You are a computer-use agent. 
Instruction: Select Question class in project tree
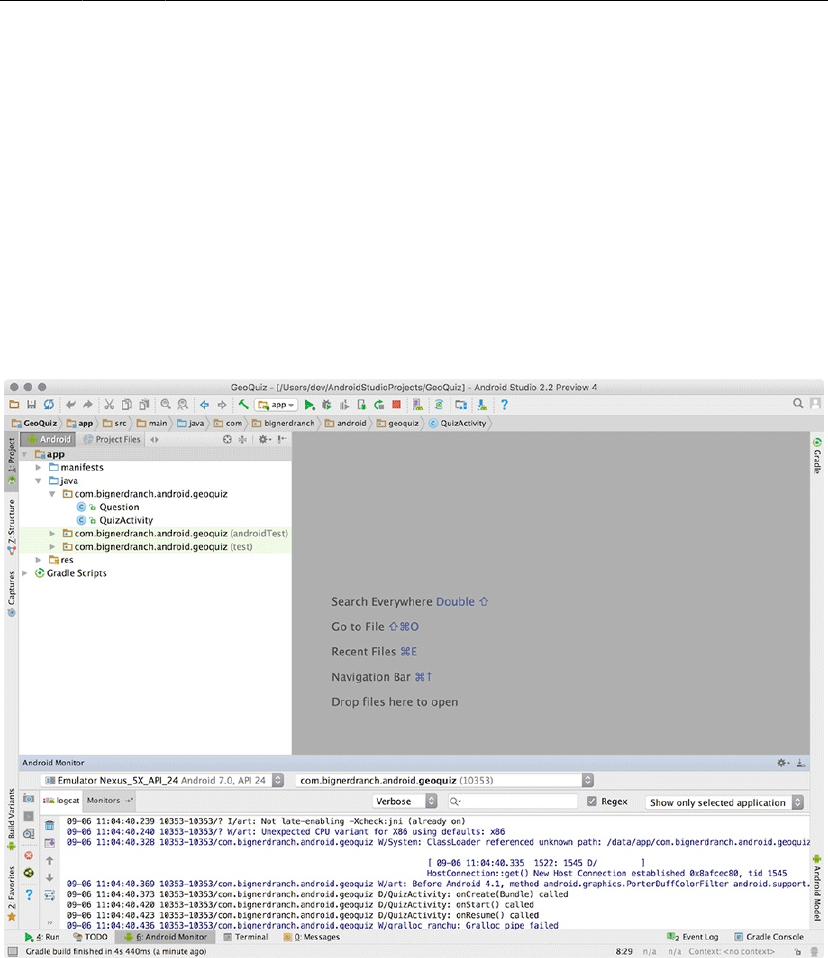pyautogui.click(x=119, y=507)
